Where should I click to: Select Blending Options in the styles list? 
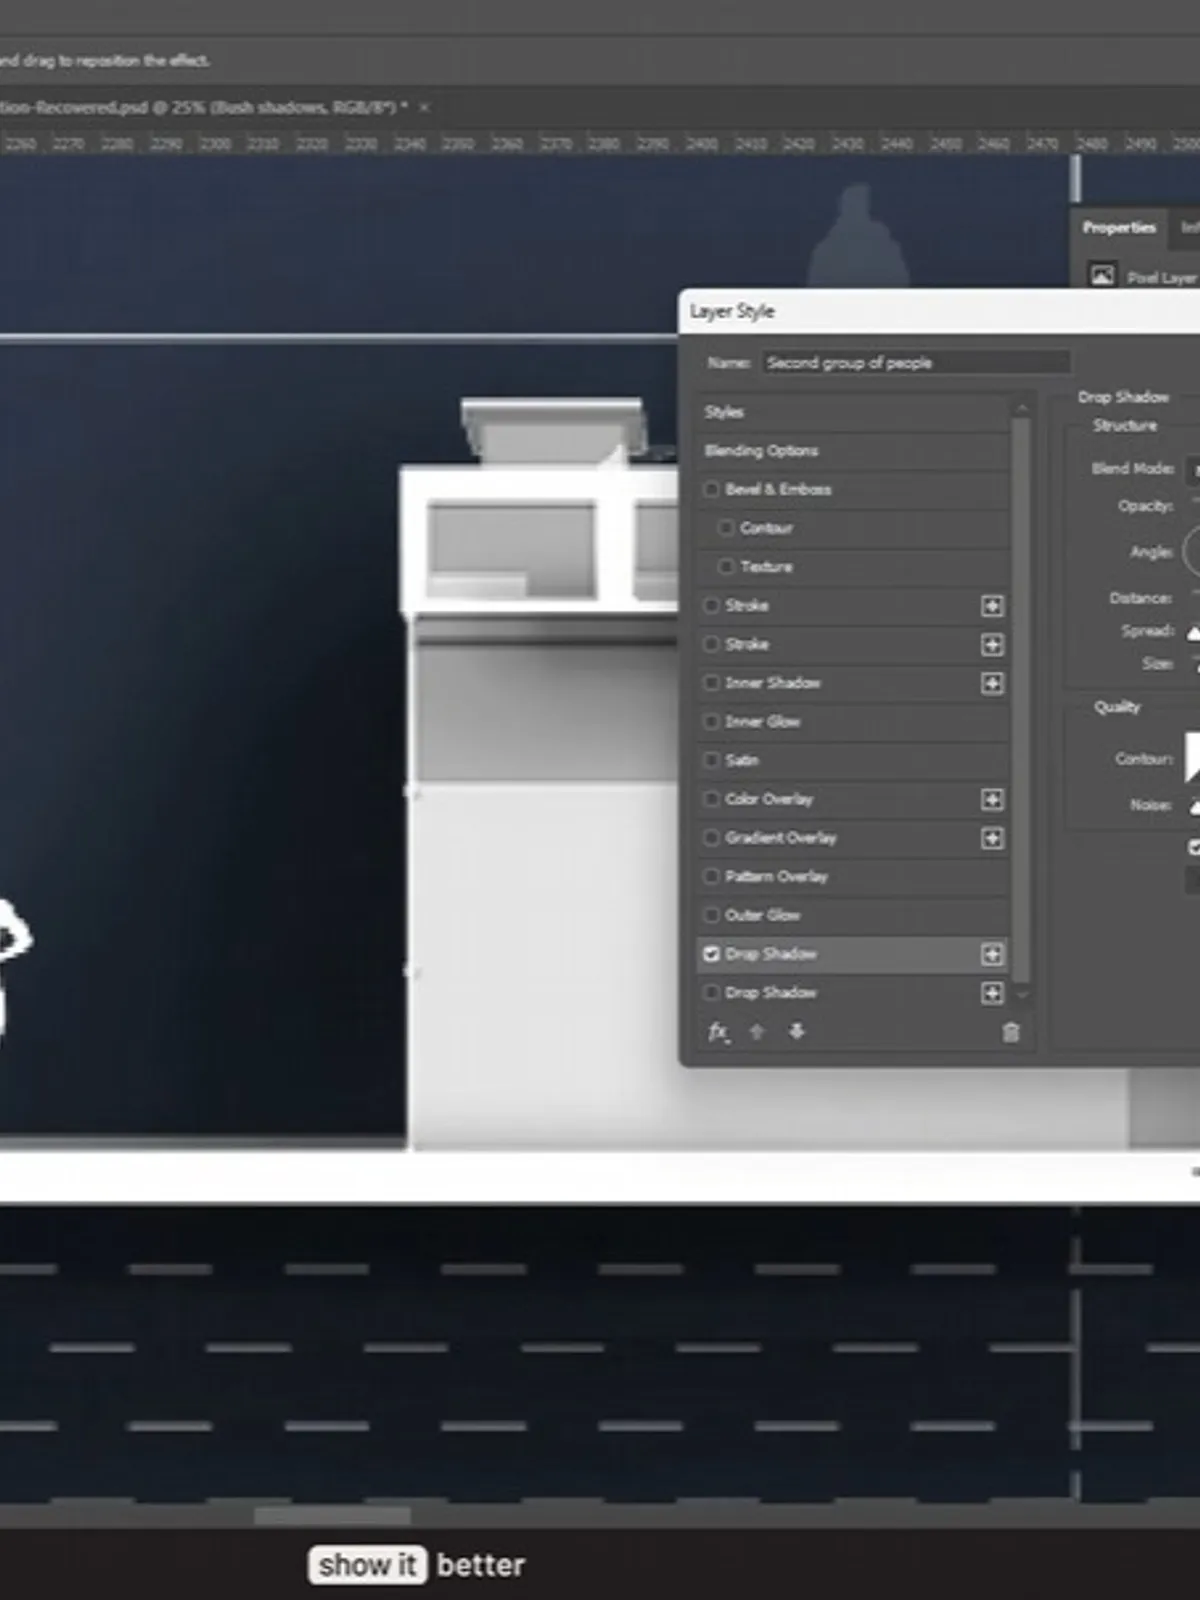(x=761, y=450)
